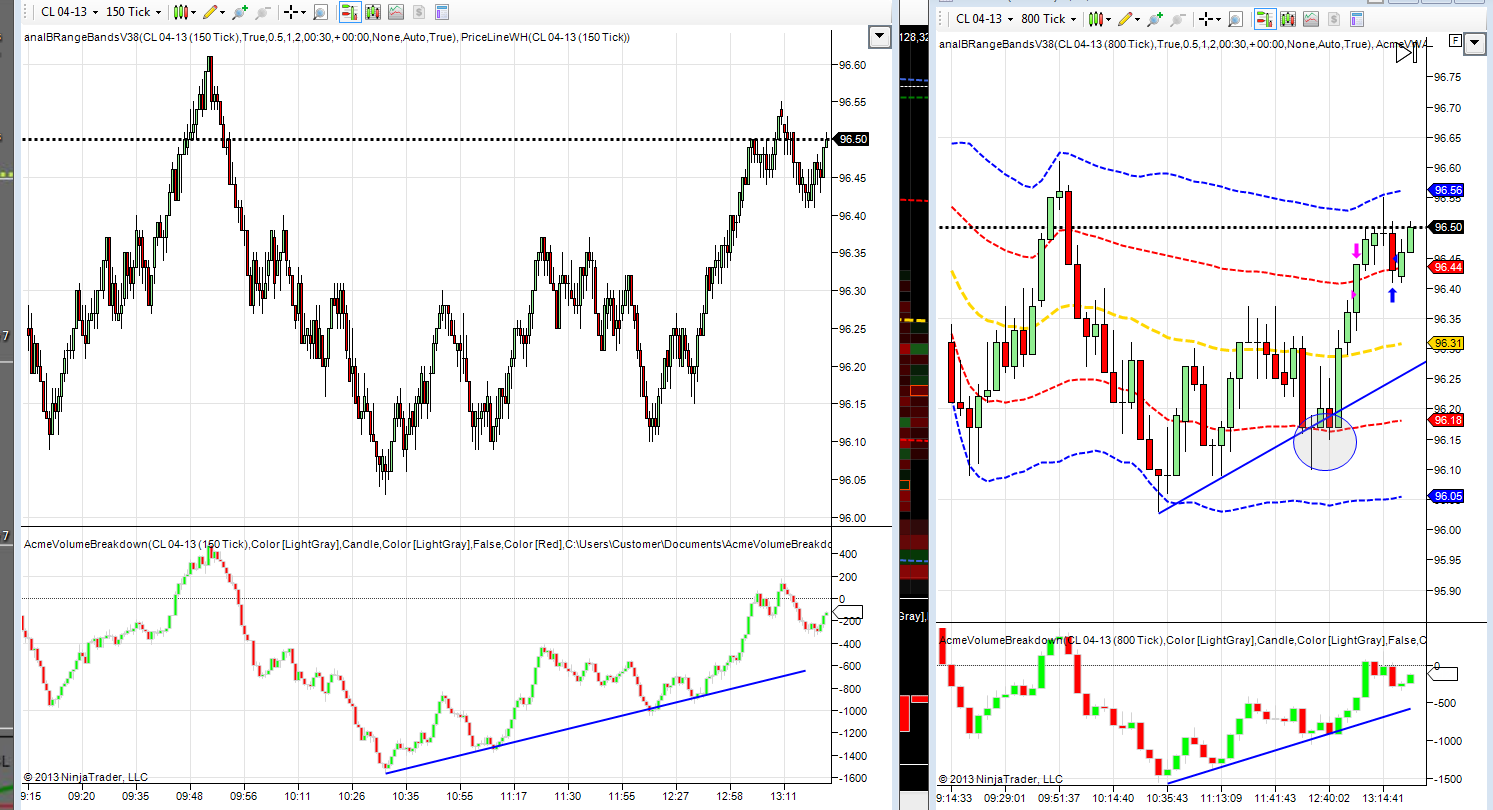The image size is (1493, 810).
Task: Click the blue 96.56 price marker
Action: [1448, 190]
